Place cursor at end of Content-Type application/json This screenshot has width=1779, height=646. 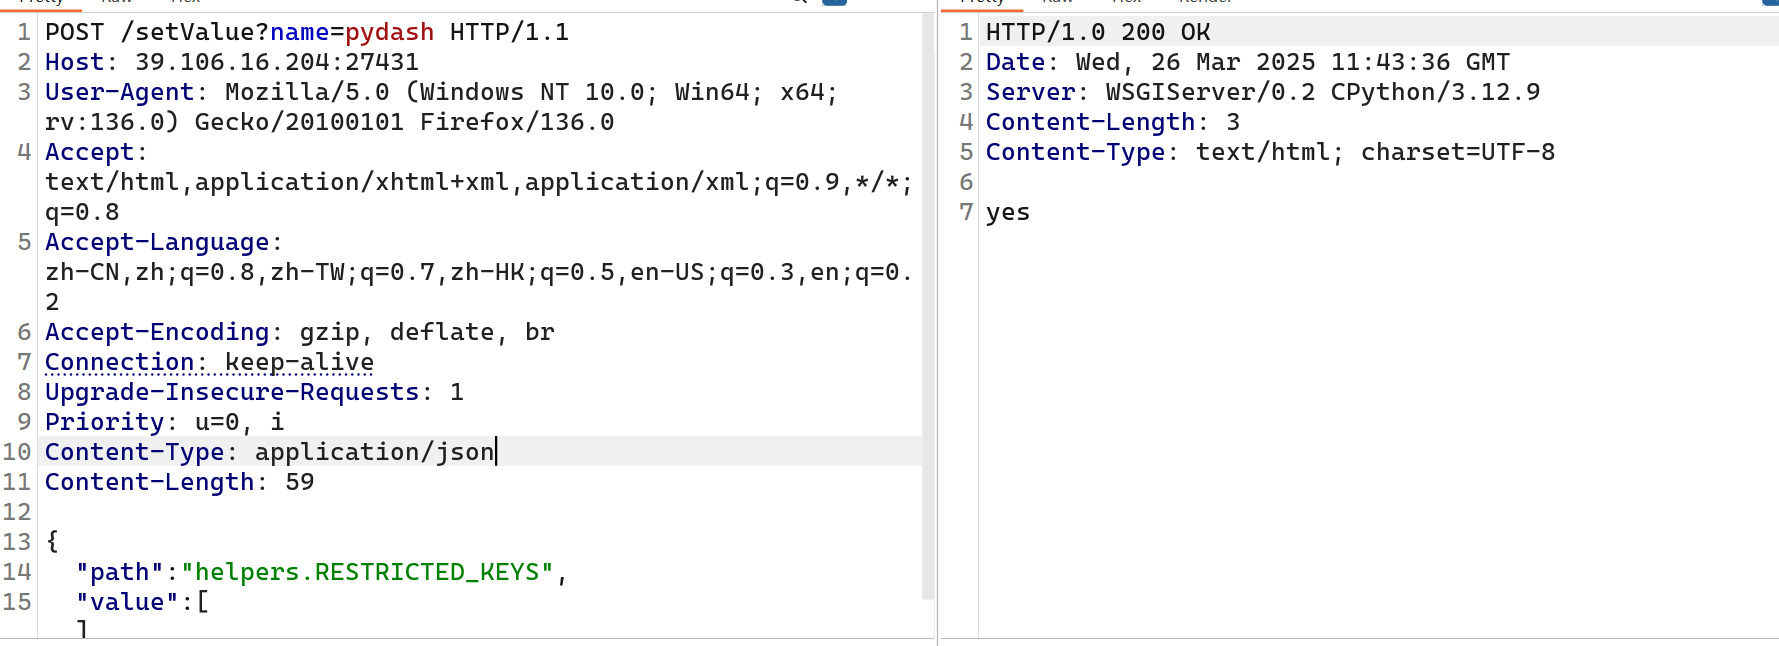[x=495, y=452]
